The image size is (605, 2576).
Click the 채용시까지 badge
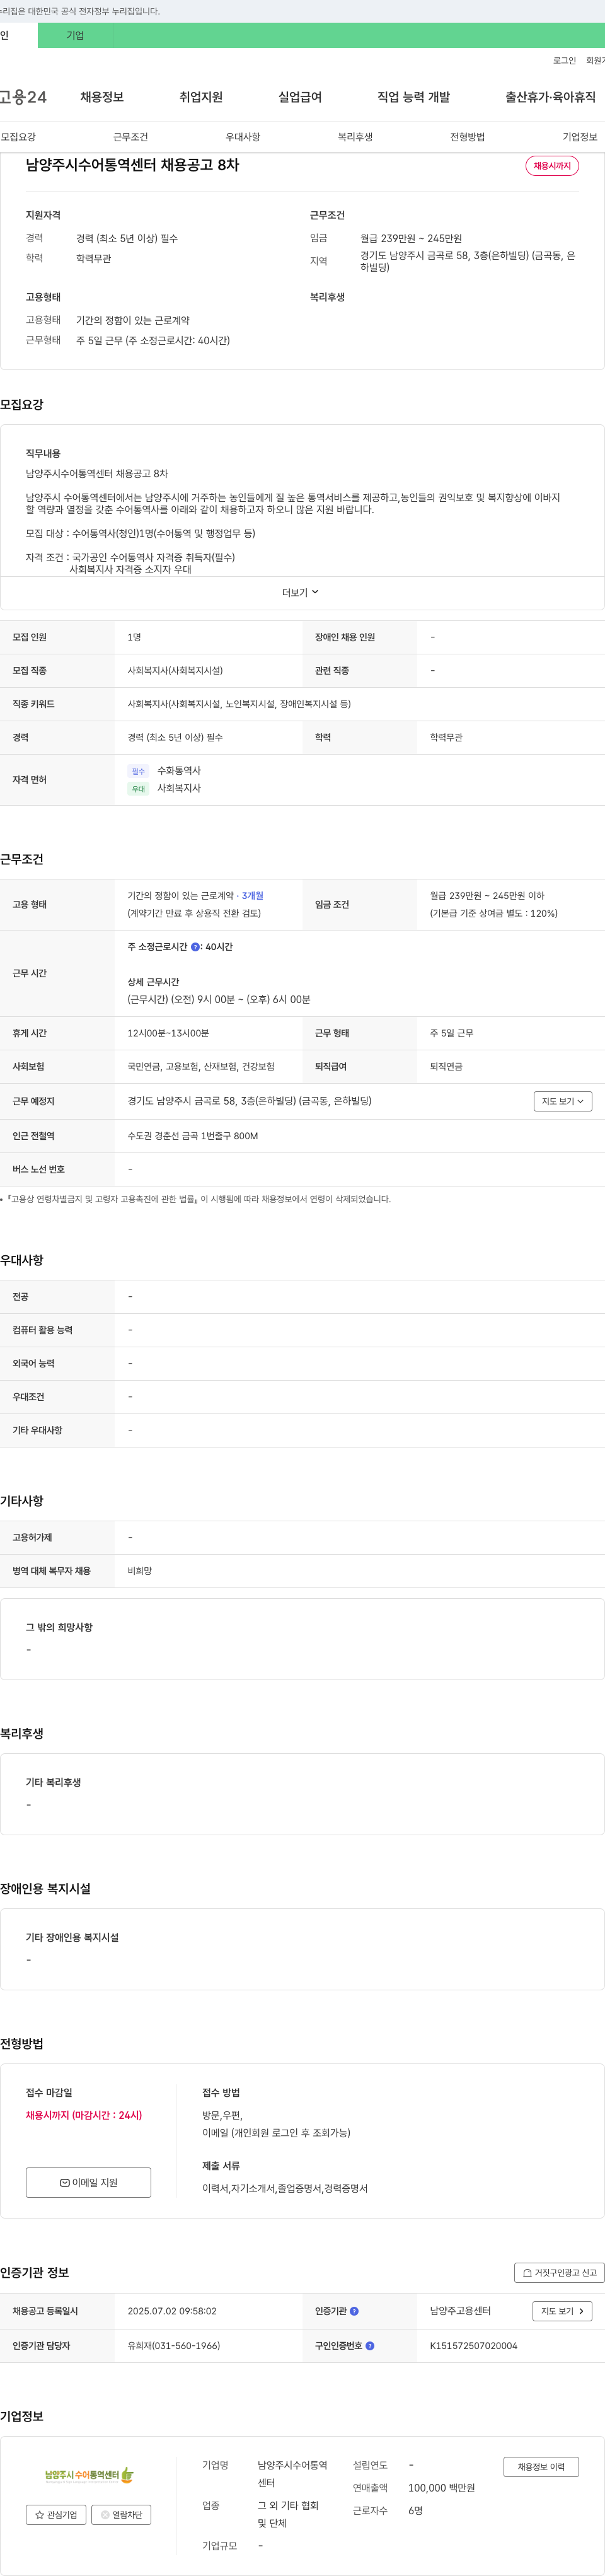coord(552,166)
